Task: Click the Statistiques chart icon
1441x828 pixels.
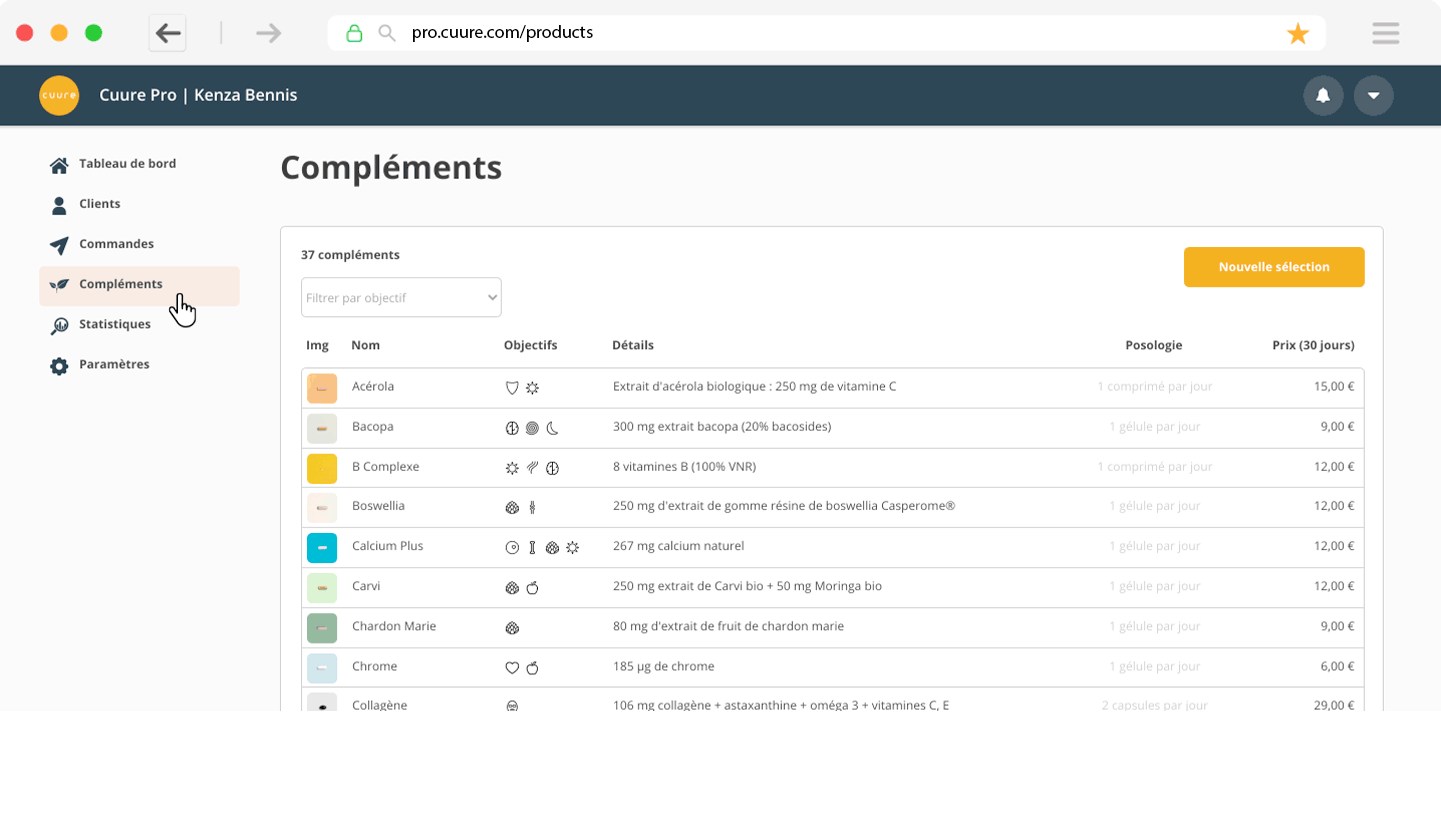Action: tap(59, 325)
